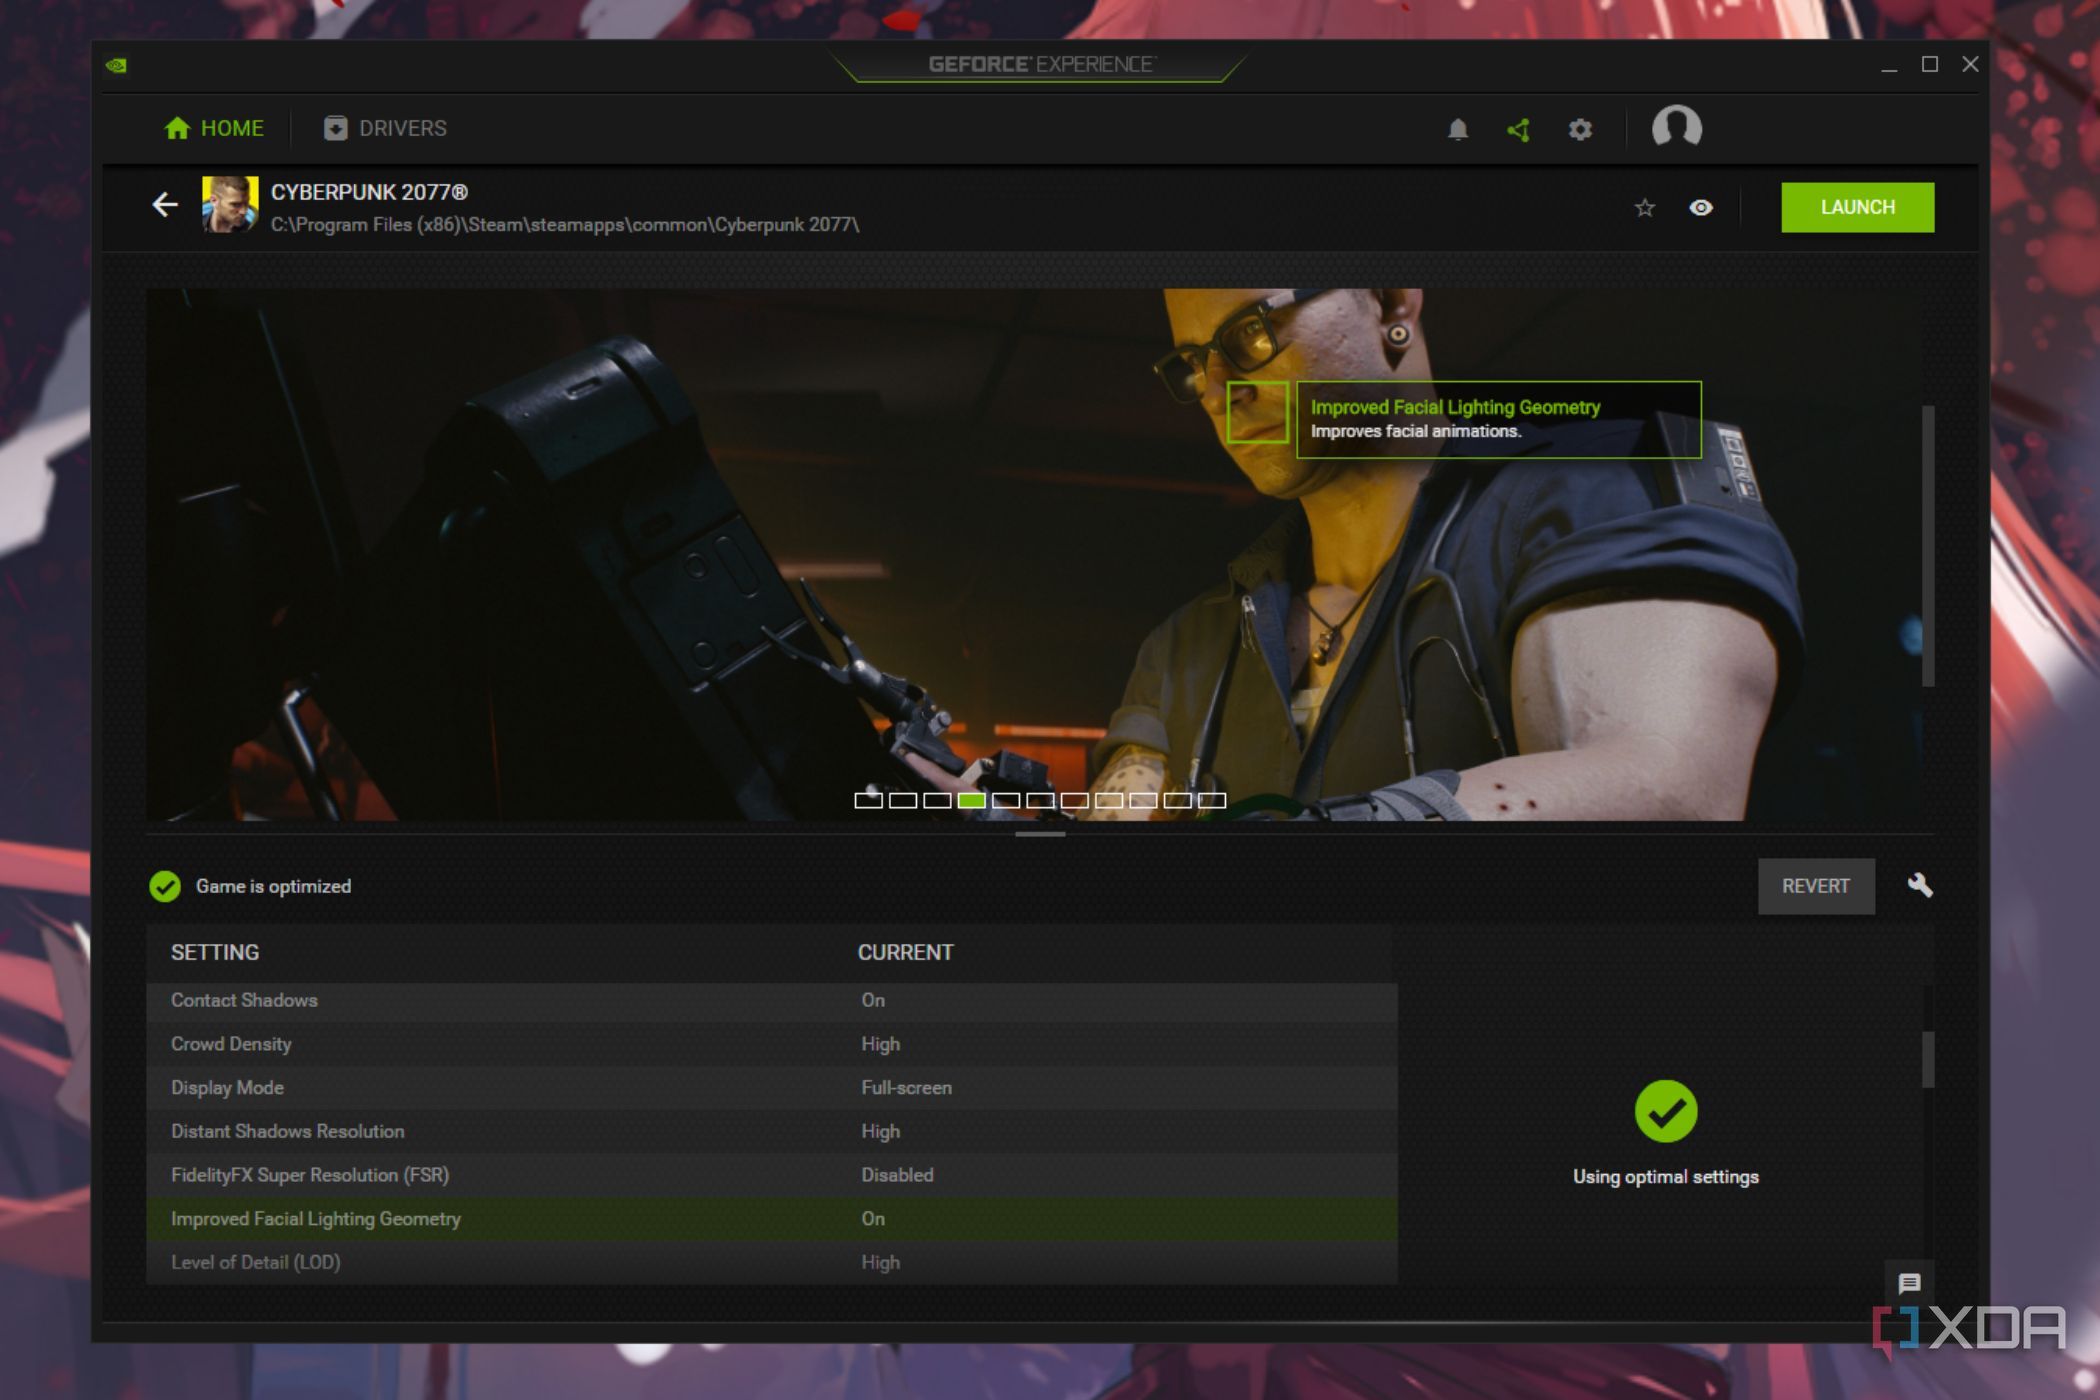Select the fourth green screenshot indicator
The image size is (2100, 1400).
[971, 800]
